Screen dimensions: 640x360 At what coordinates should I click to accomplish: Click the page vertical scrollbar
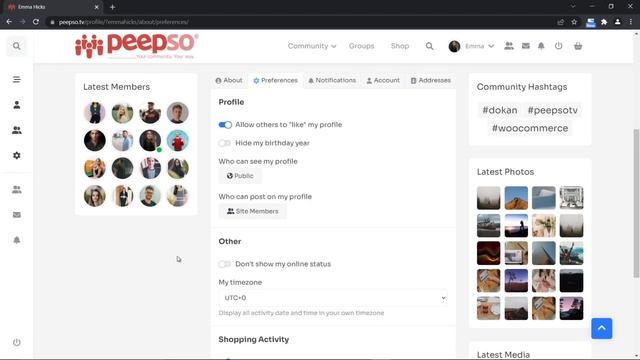636,204
